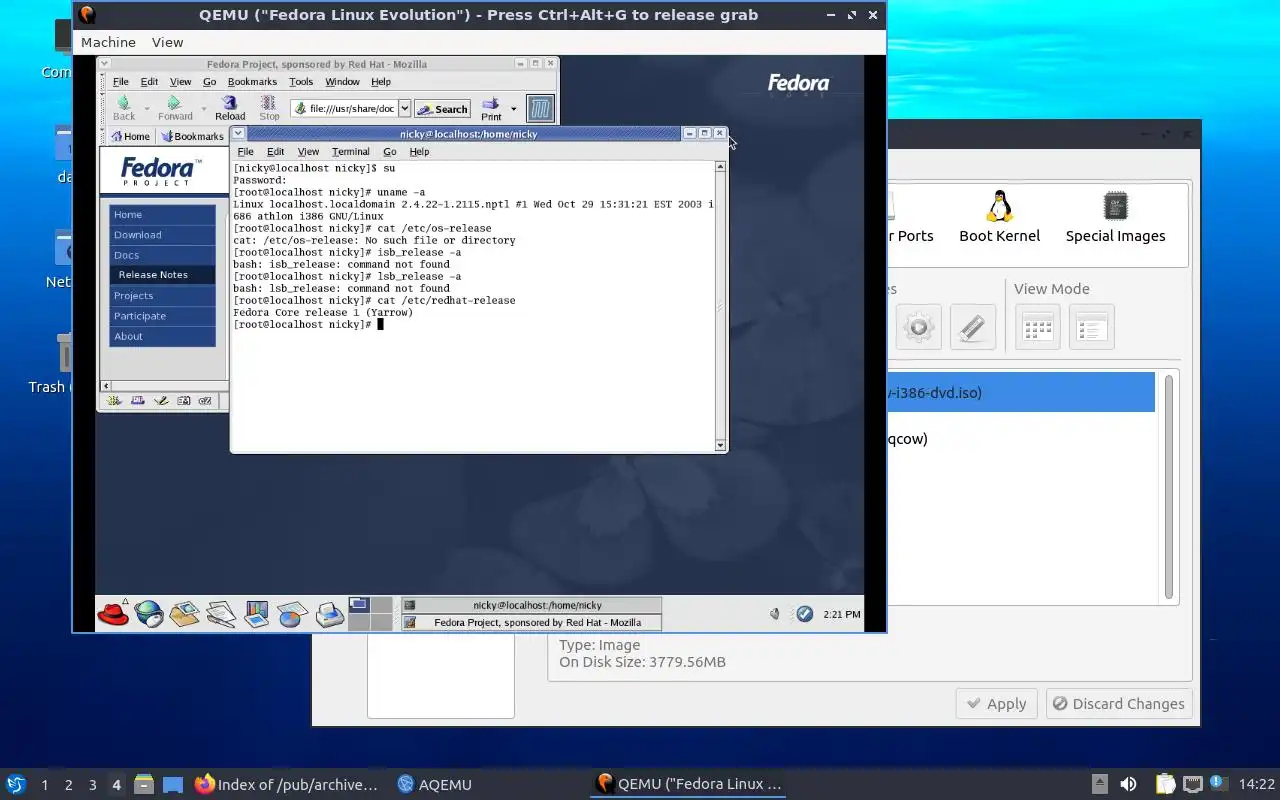Open the Help menu in terminal window
Viewport: 1280px width, 800px height.
pyautogui.click(x=419, y=152)
